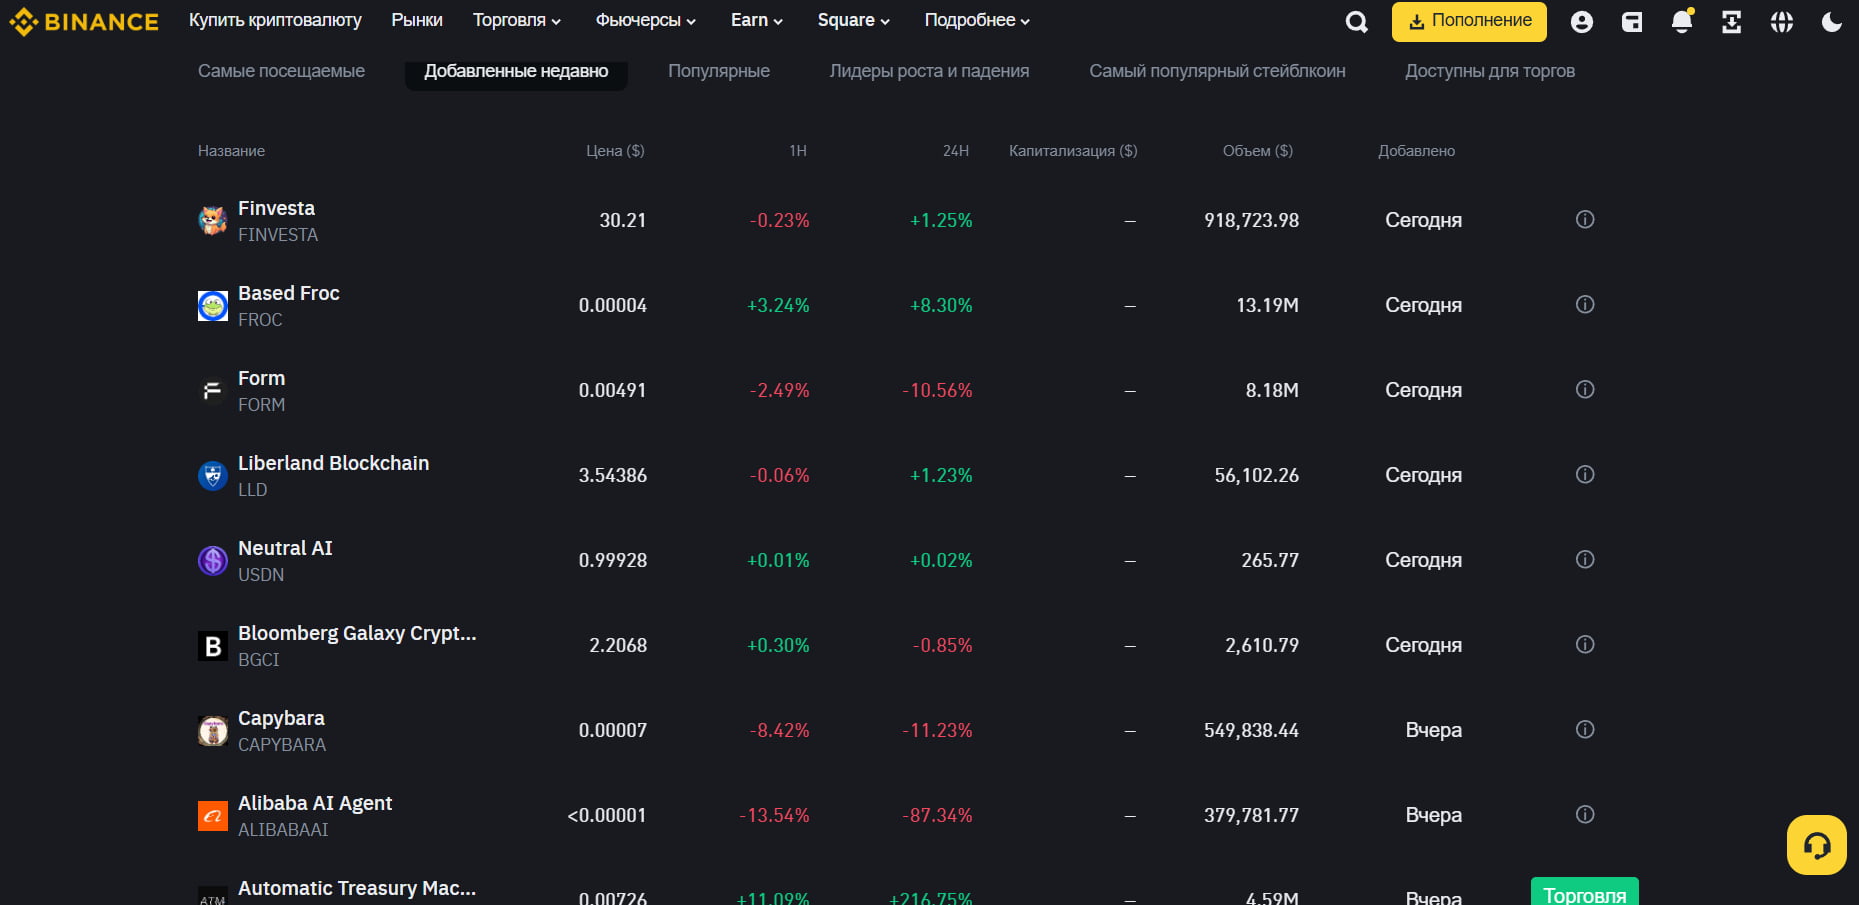Screen dimensions: 1859x905
Task: Toggle dark mode moon icon
Action: [x=1831, y=22]
